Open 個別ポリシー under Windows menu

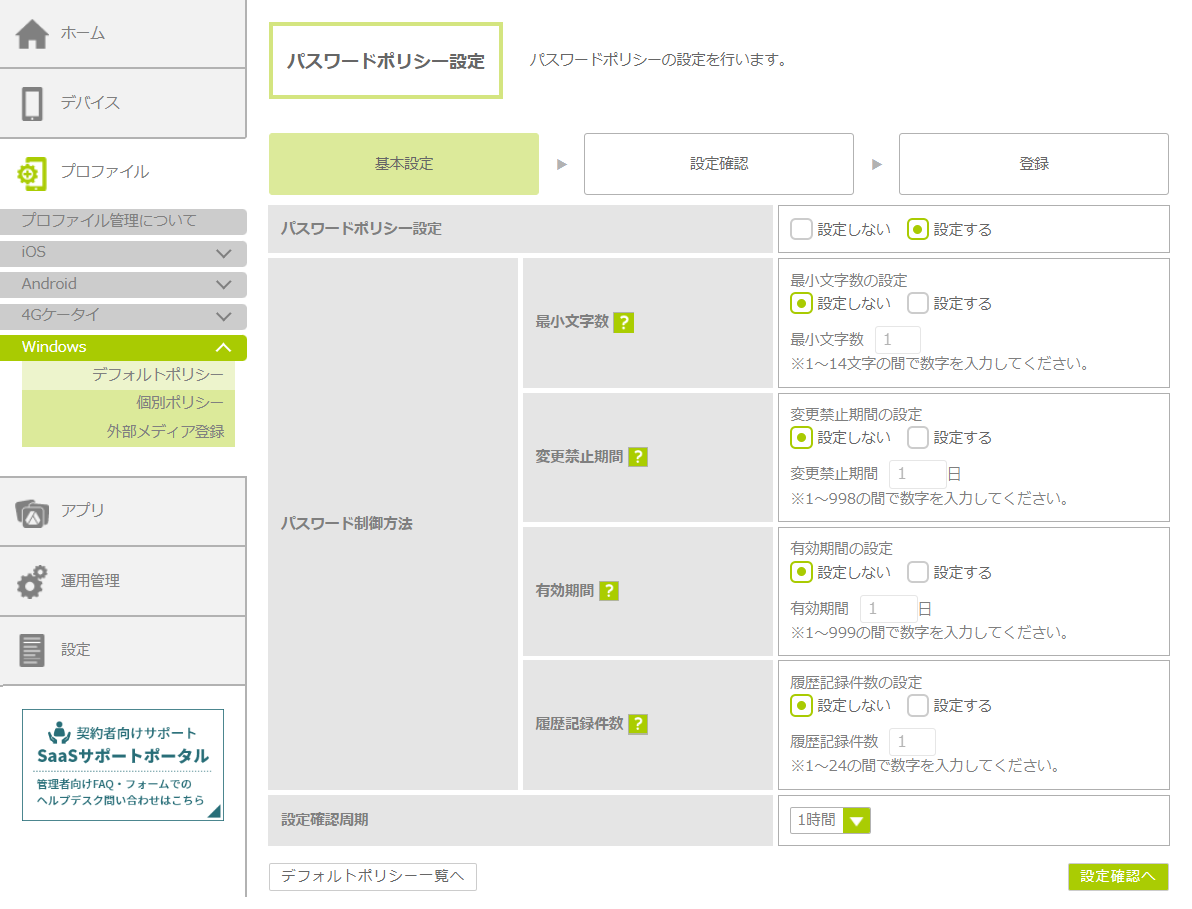[x=180, y=403]
